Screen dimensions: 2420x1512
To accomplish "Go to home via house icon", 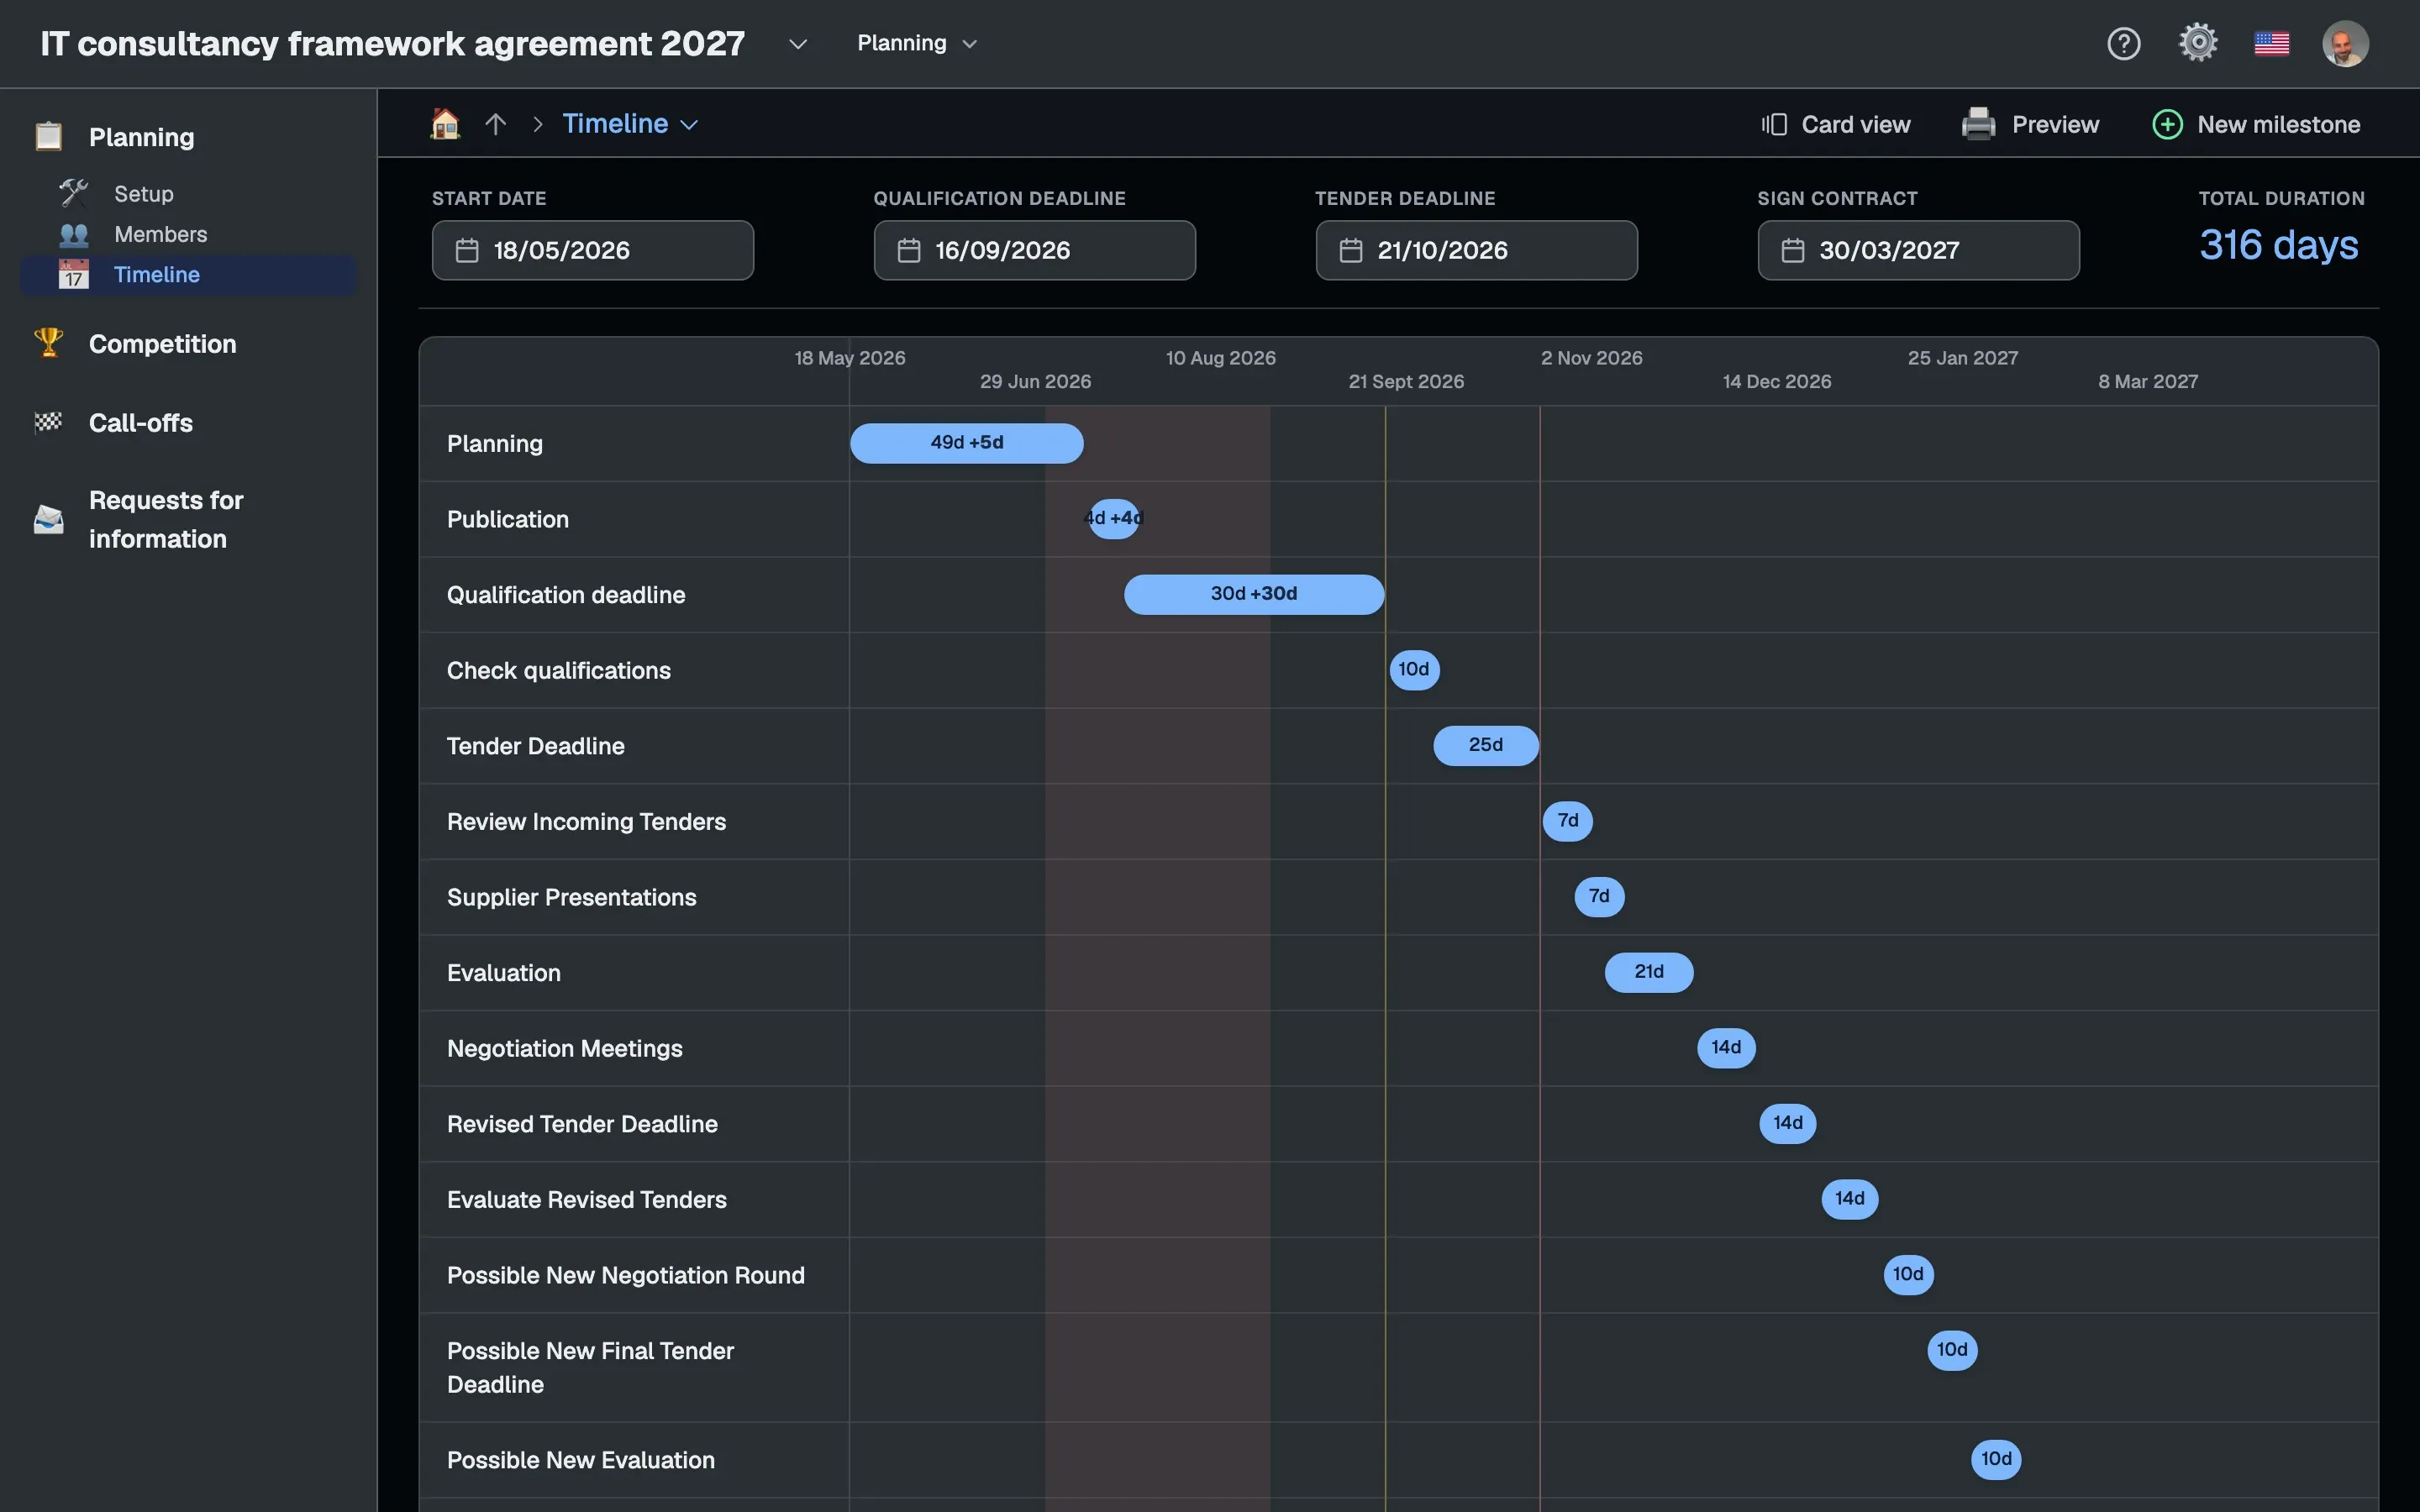I will pos(445,123).
